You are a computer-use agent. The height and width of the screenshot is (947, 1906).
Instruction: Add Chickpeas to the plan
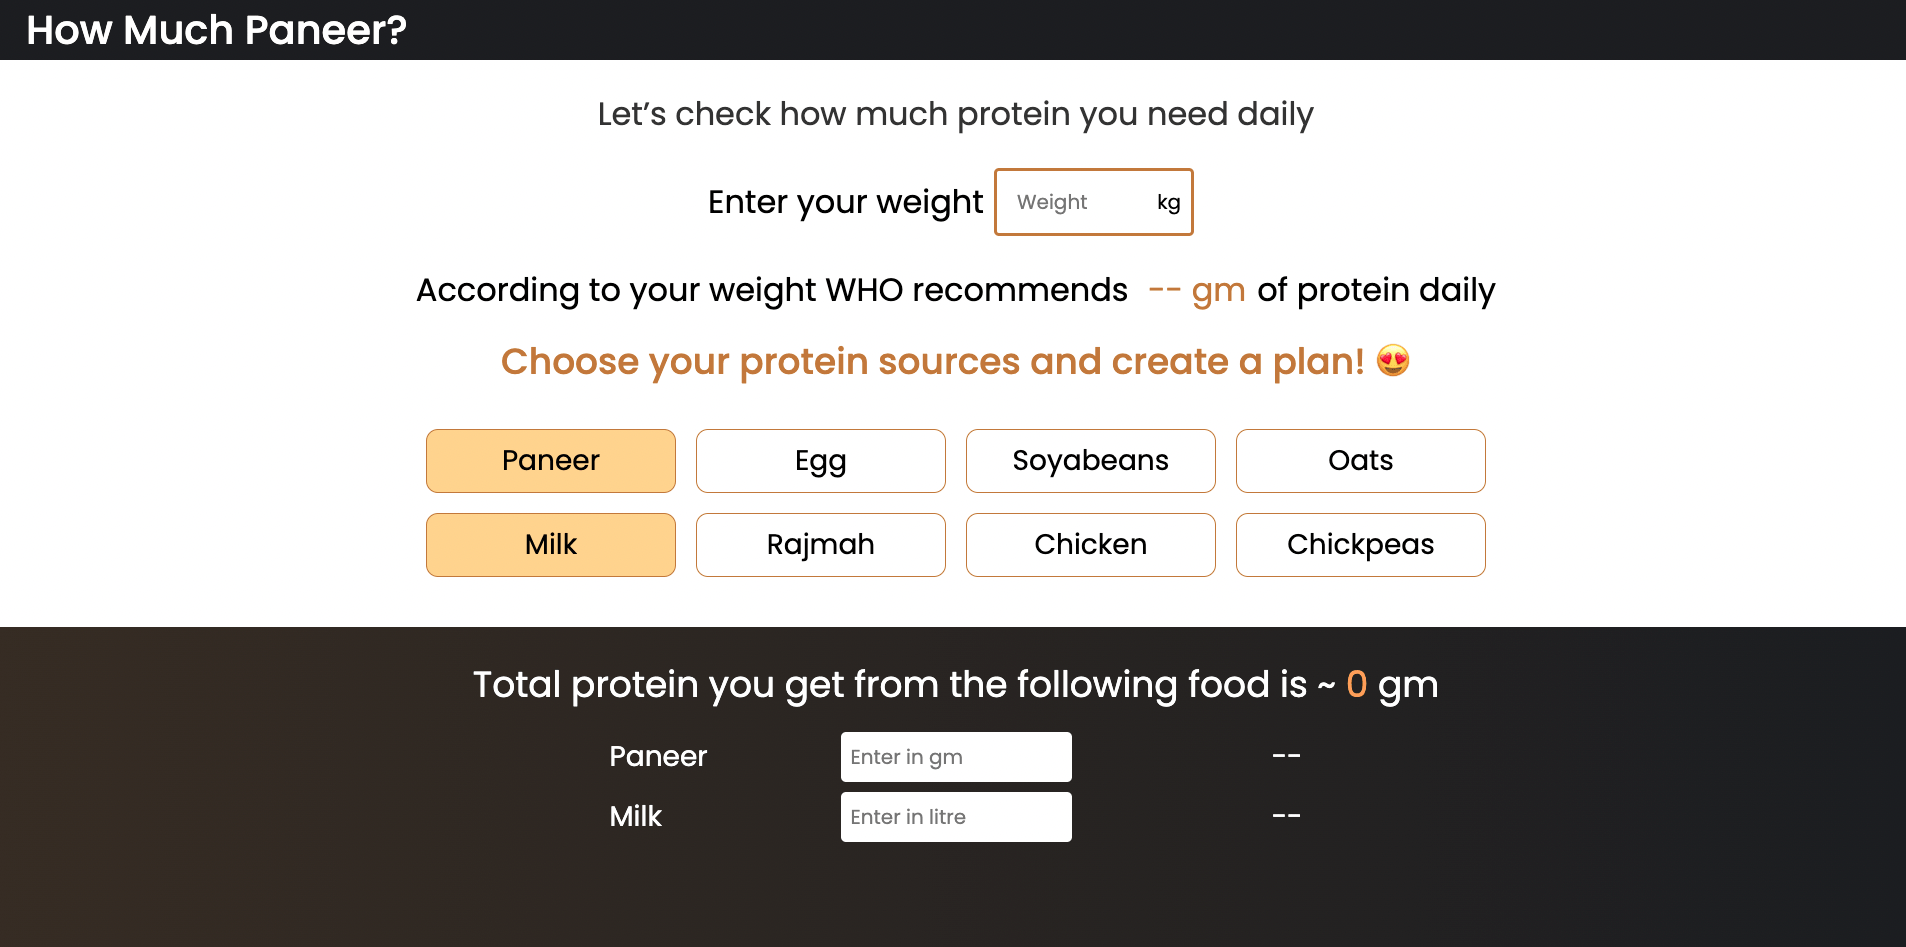click(1360, 545)
